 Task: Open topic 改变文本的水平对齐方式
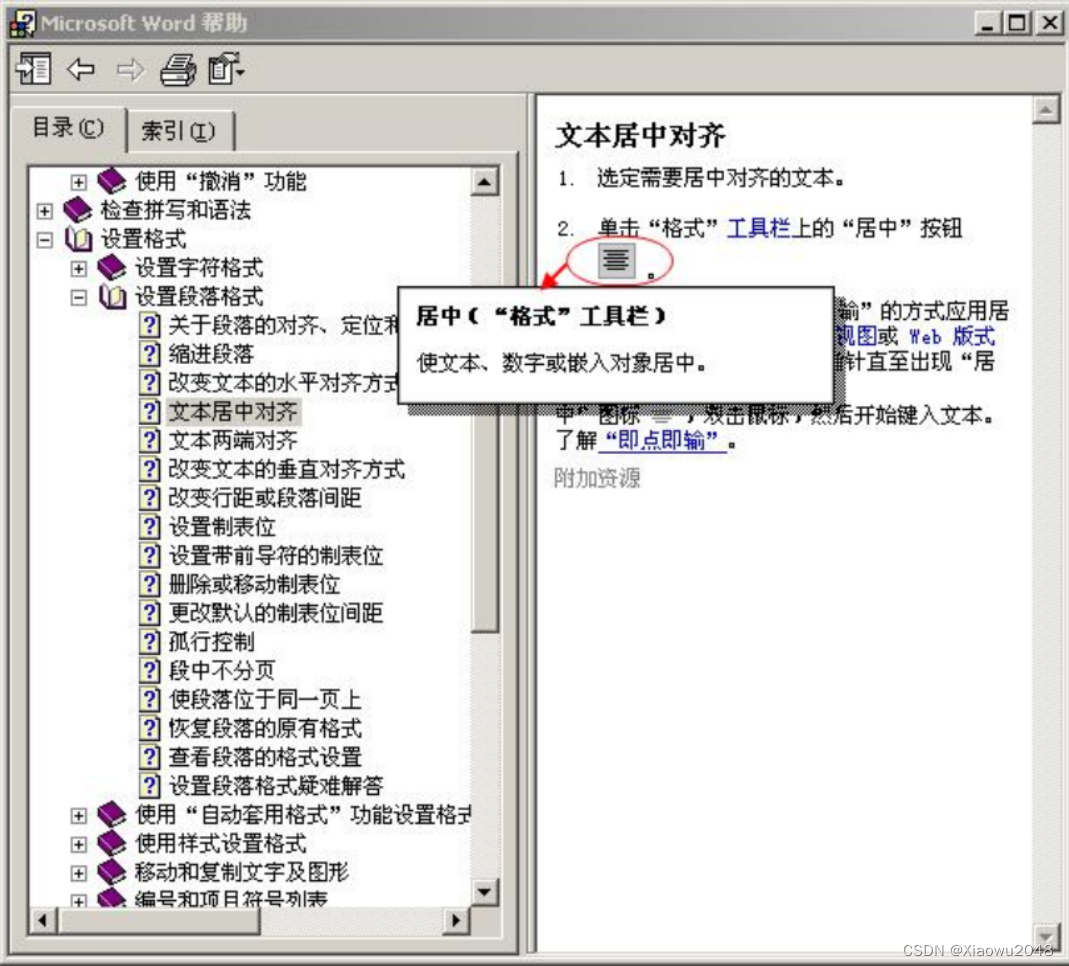point(283,382)
